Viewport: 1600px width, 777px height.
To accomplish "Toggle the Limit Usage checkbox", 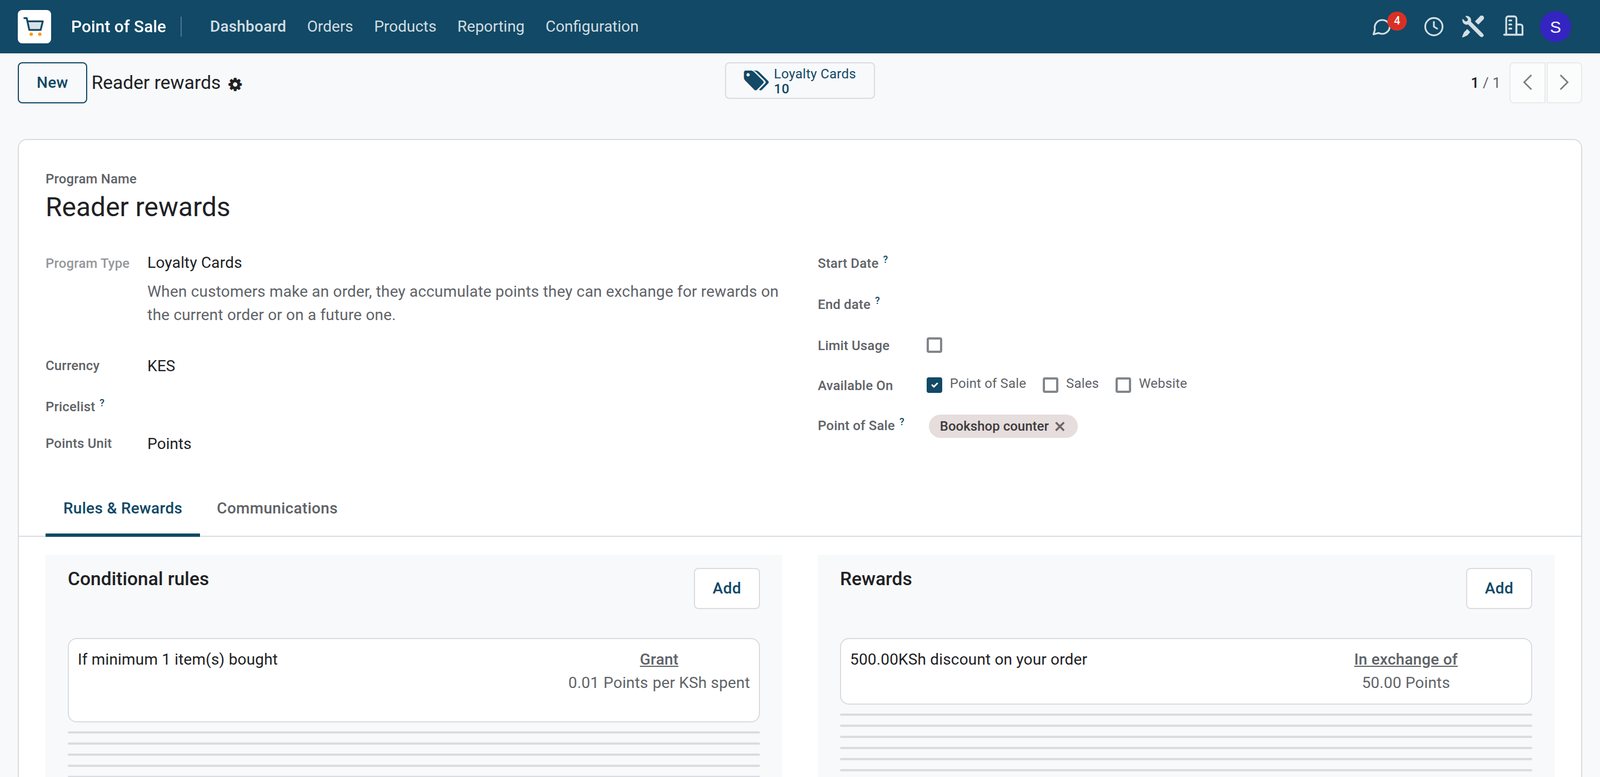I will pyautogui.click(x=935, y=345).
